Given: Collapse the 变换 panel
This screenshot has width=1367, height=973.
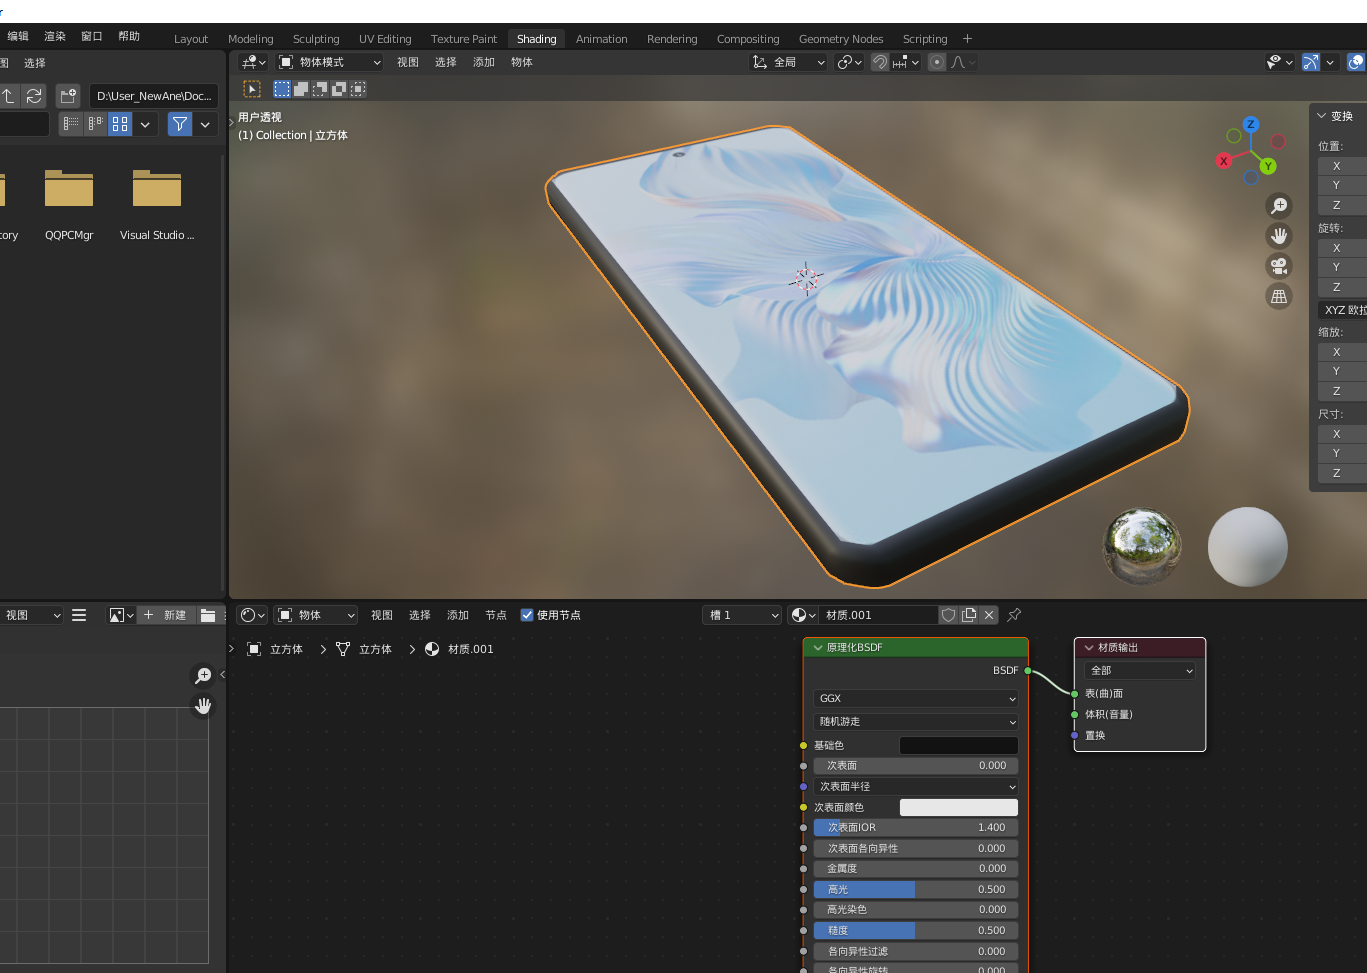Looking at the screenshot, I should (x=1321, y=116).
